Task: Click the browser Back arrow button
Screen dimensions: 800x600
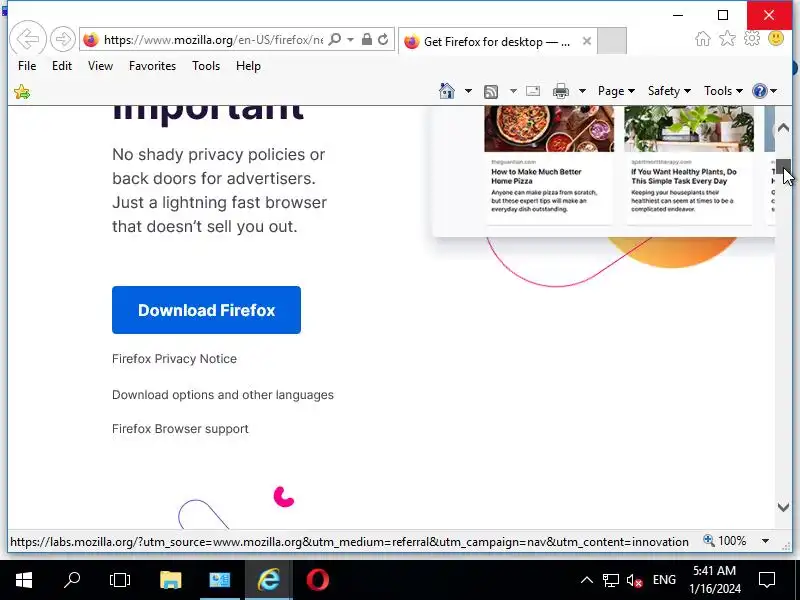Action: [28, 39]
